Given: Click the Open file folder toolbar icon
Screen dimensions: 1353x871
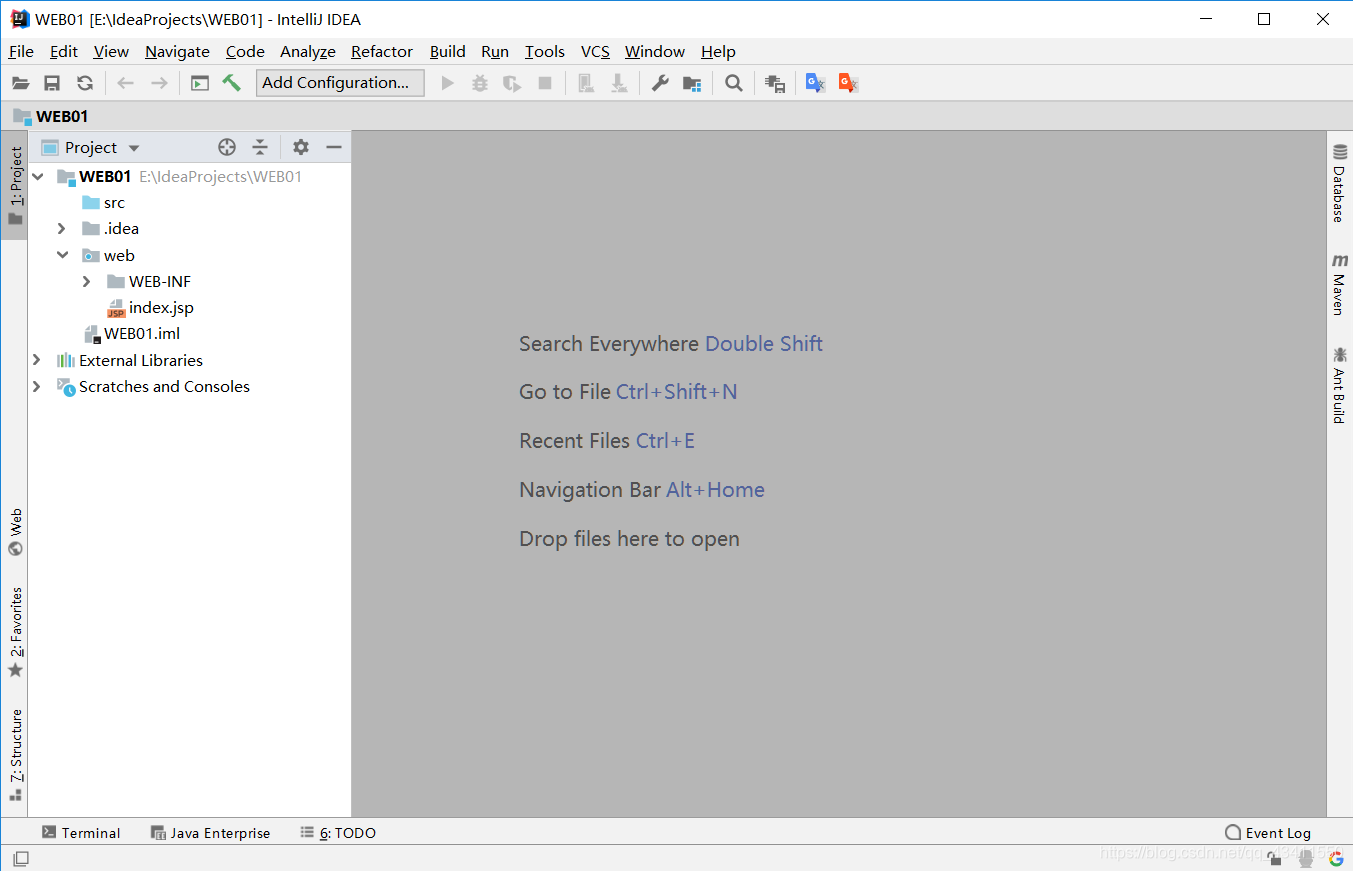Looking at the screenshot, I should coord(21,83).
